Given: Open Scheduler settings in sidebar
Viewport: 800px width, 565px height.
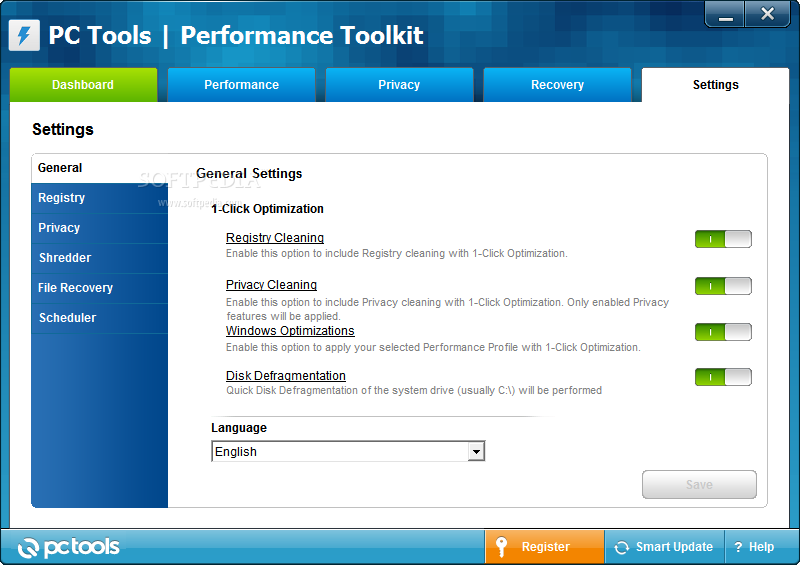Looking at the screenshot, I should [99, 318].
